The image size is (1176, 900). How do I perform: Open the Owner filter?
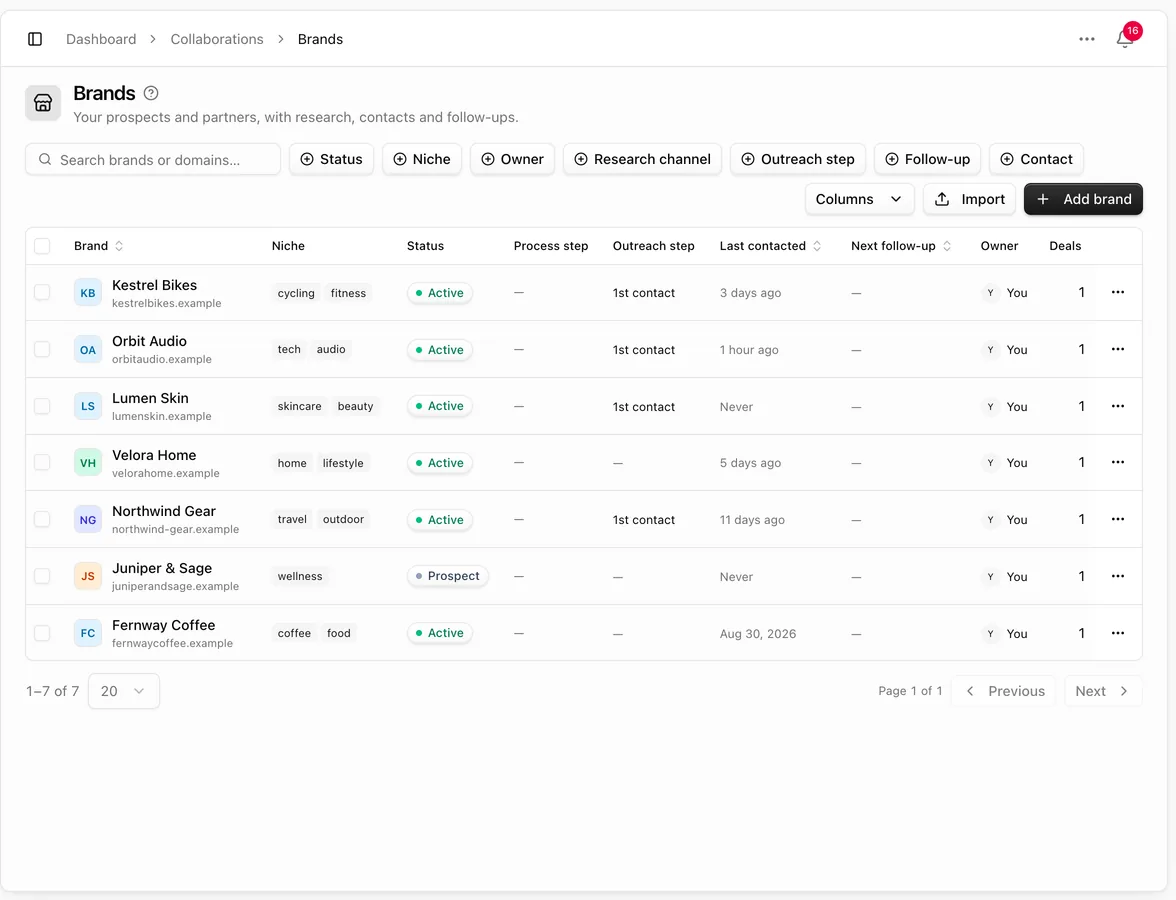(512, 159)
